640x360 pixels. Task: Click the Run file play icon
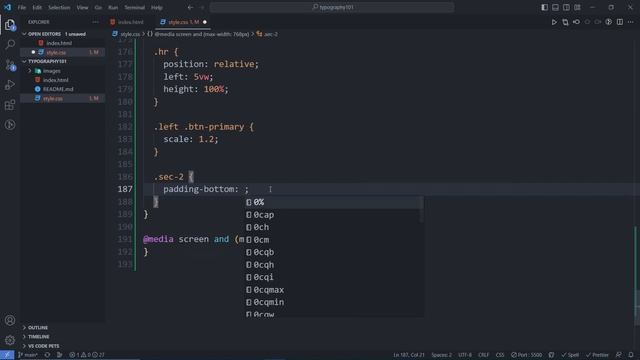point(554,22)
